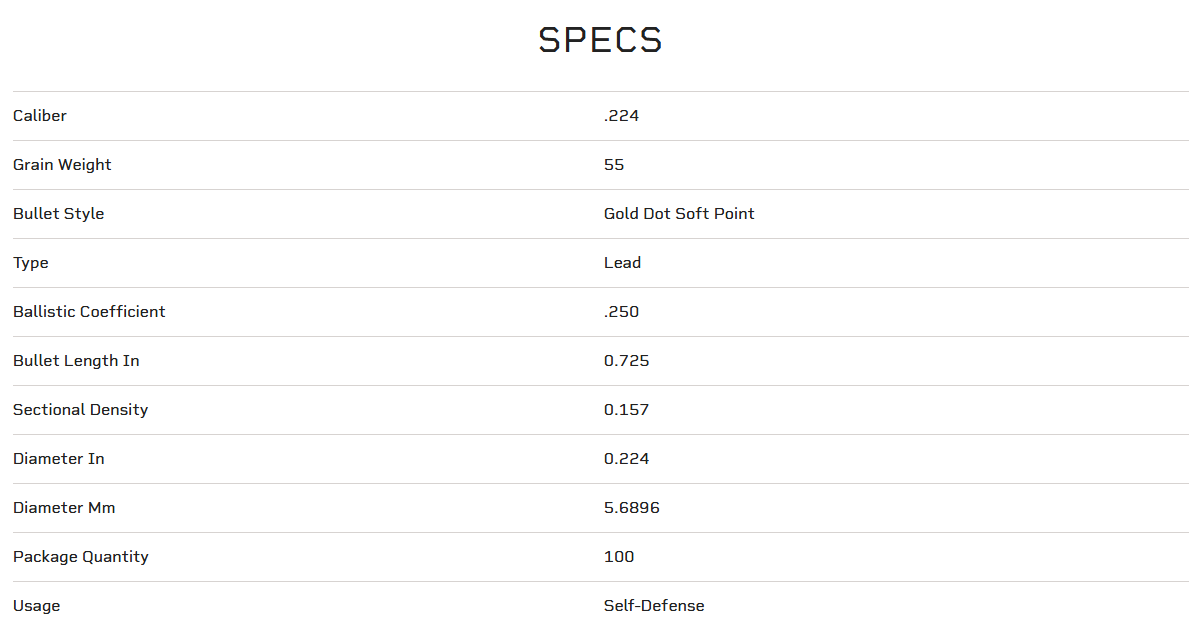This screenshot has height=619, width=1203.
Task: Click the Caliber row label
Action: coord(40,116)
